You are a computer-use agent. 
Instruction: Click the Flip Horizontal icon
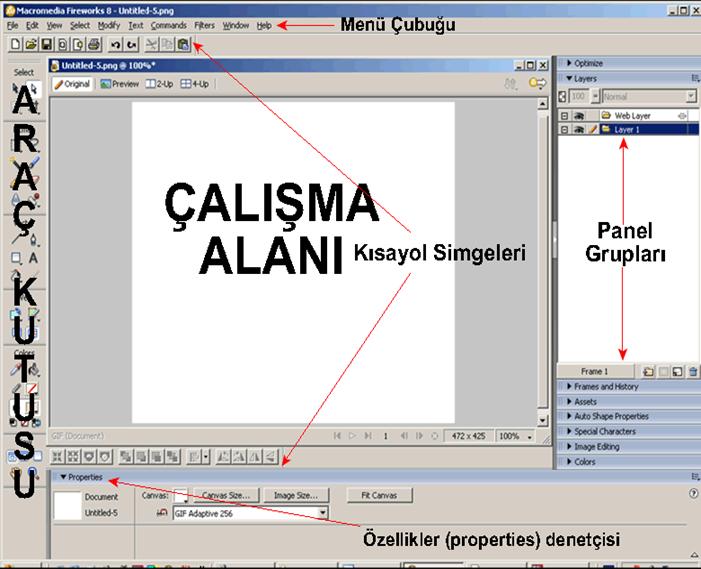[254, 456]
